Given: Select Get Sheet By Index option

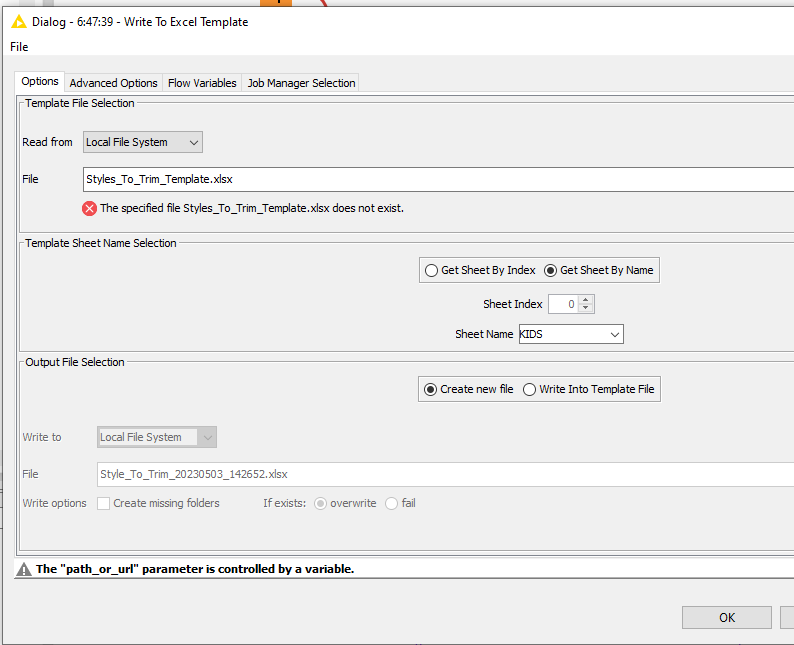Looking at the screenshot, I should click(x=432, y=270).
